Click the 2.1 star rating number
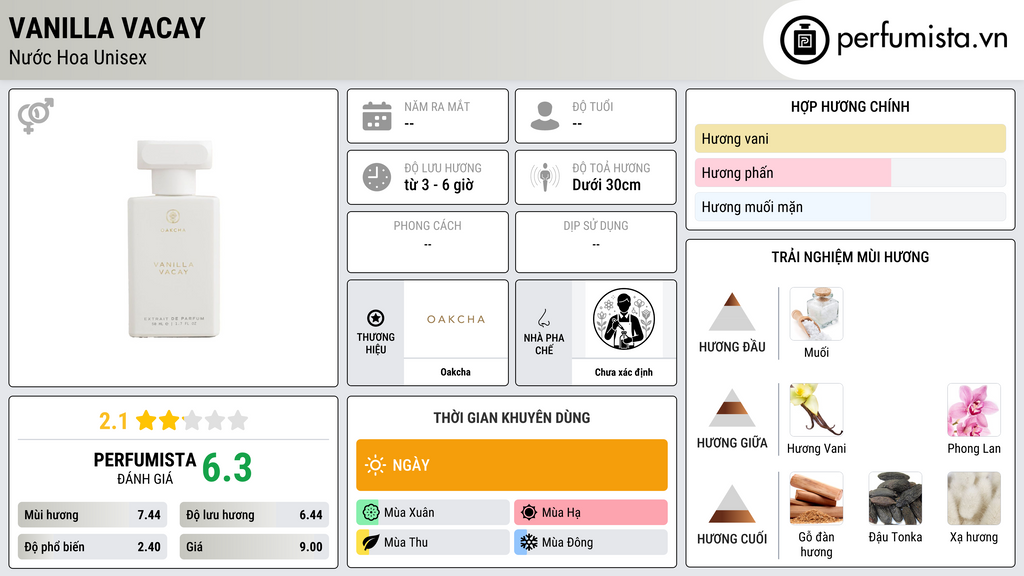1024x576 pixels. [x=113, y=421]
